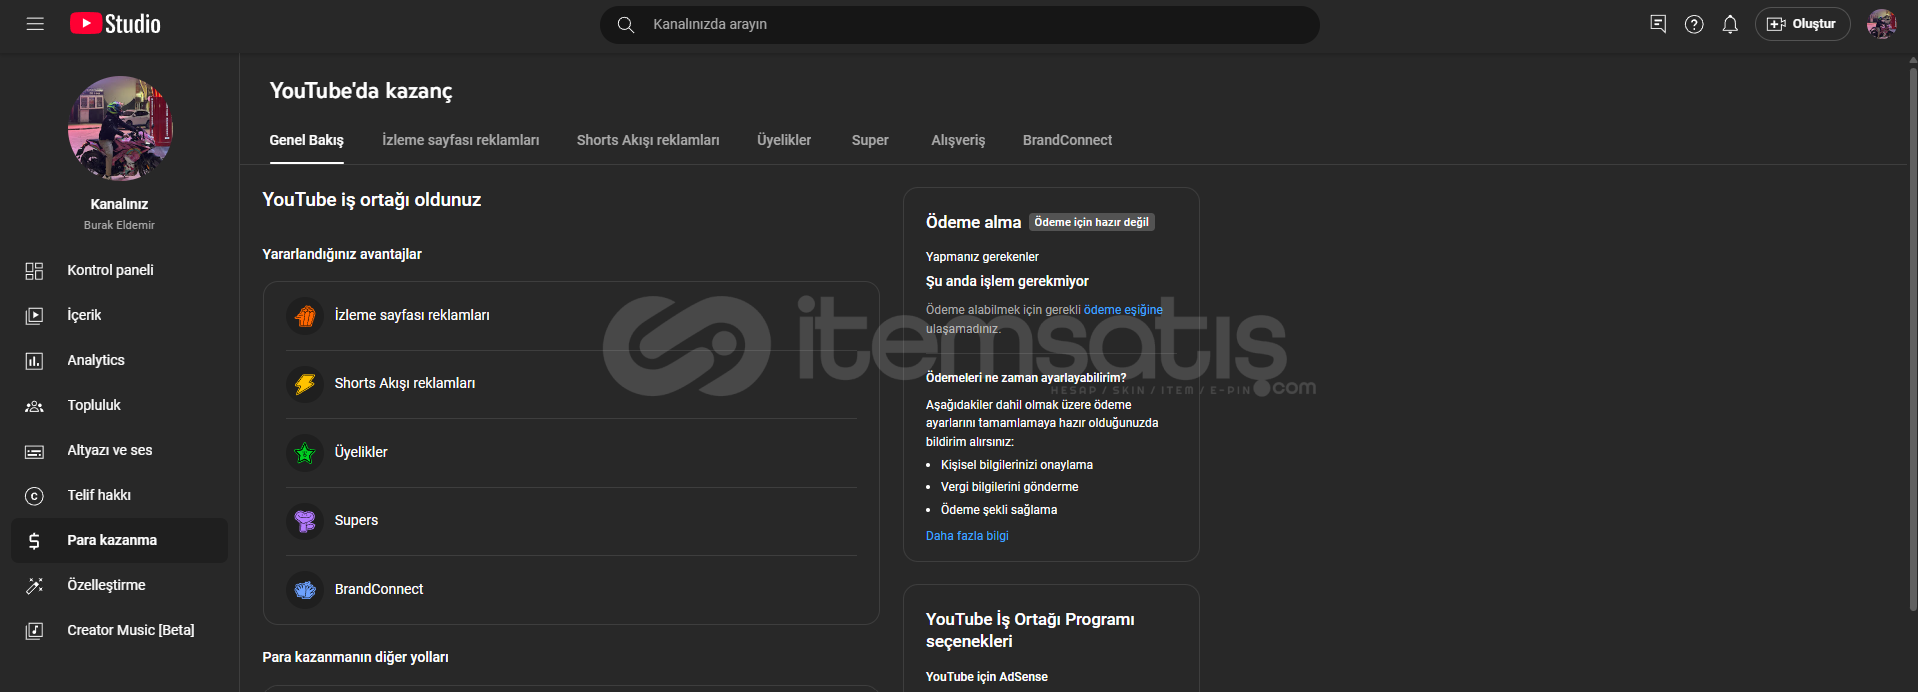Open Telif hakkı in sidebar

120,495
